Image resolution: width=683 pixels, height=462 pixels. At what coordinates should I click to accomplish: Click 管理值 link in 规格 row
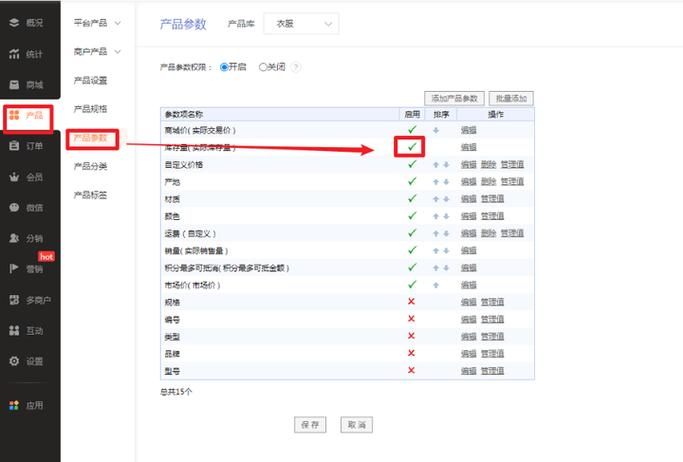coord(493,302)
